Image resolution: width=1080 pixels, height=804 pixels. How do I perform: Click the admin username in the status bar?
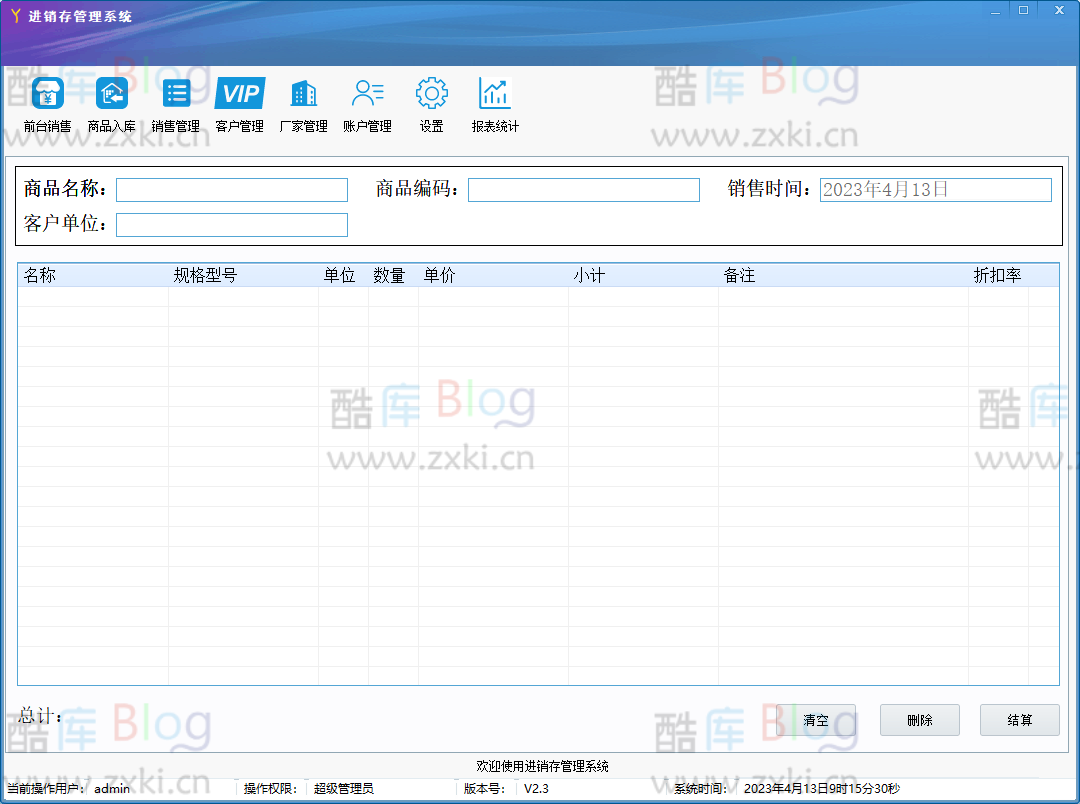coord(110,789)
